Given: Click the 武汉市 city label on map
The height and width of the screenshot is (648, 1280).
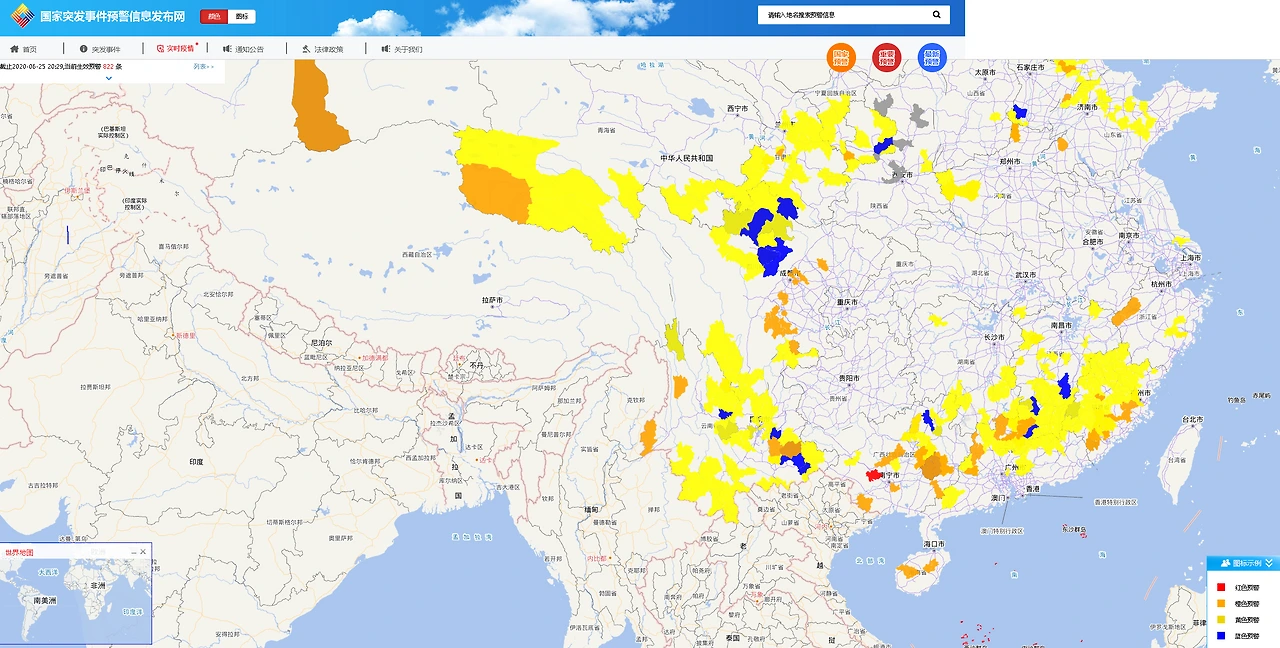Looking at the screenshot, I should click(1024, 275).
